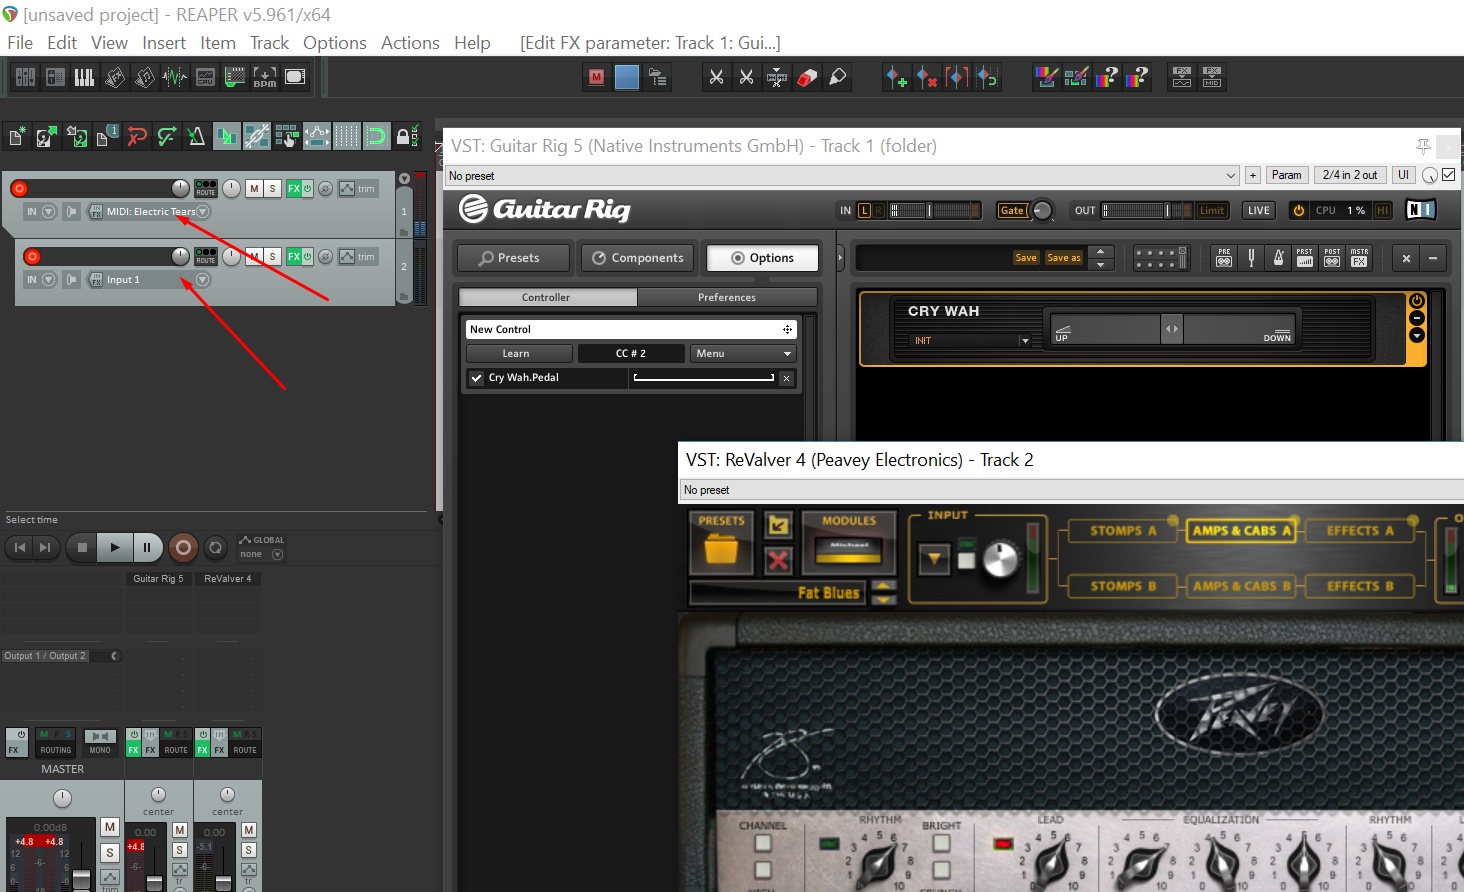1464x892 pixels.
Task: Toggle item grouping link icon
Action: (x=257, y=136)
